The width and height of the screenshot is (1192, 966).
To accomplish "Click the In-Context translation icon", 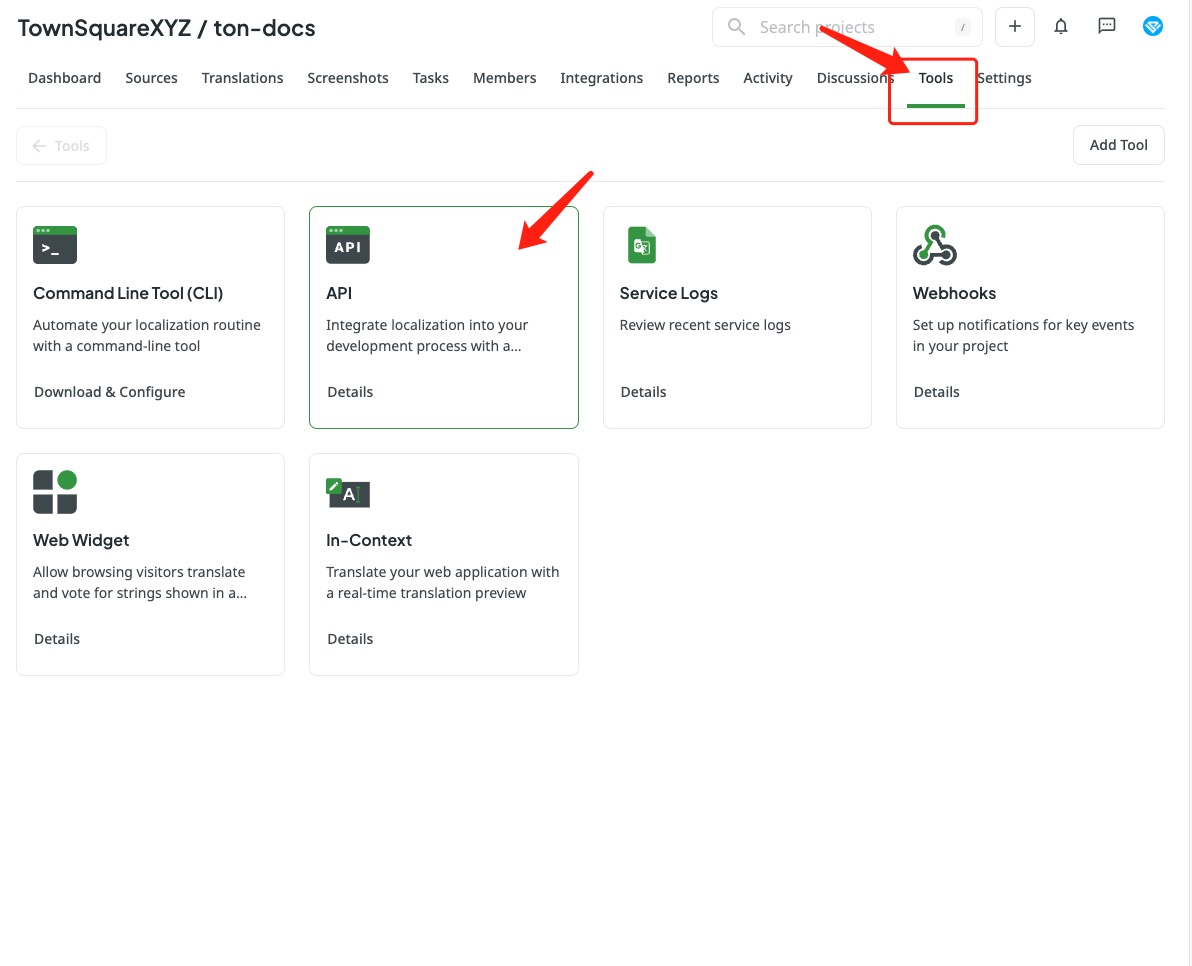I will point(347,493).
